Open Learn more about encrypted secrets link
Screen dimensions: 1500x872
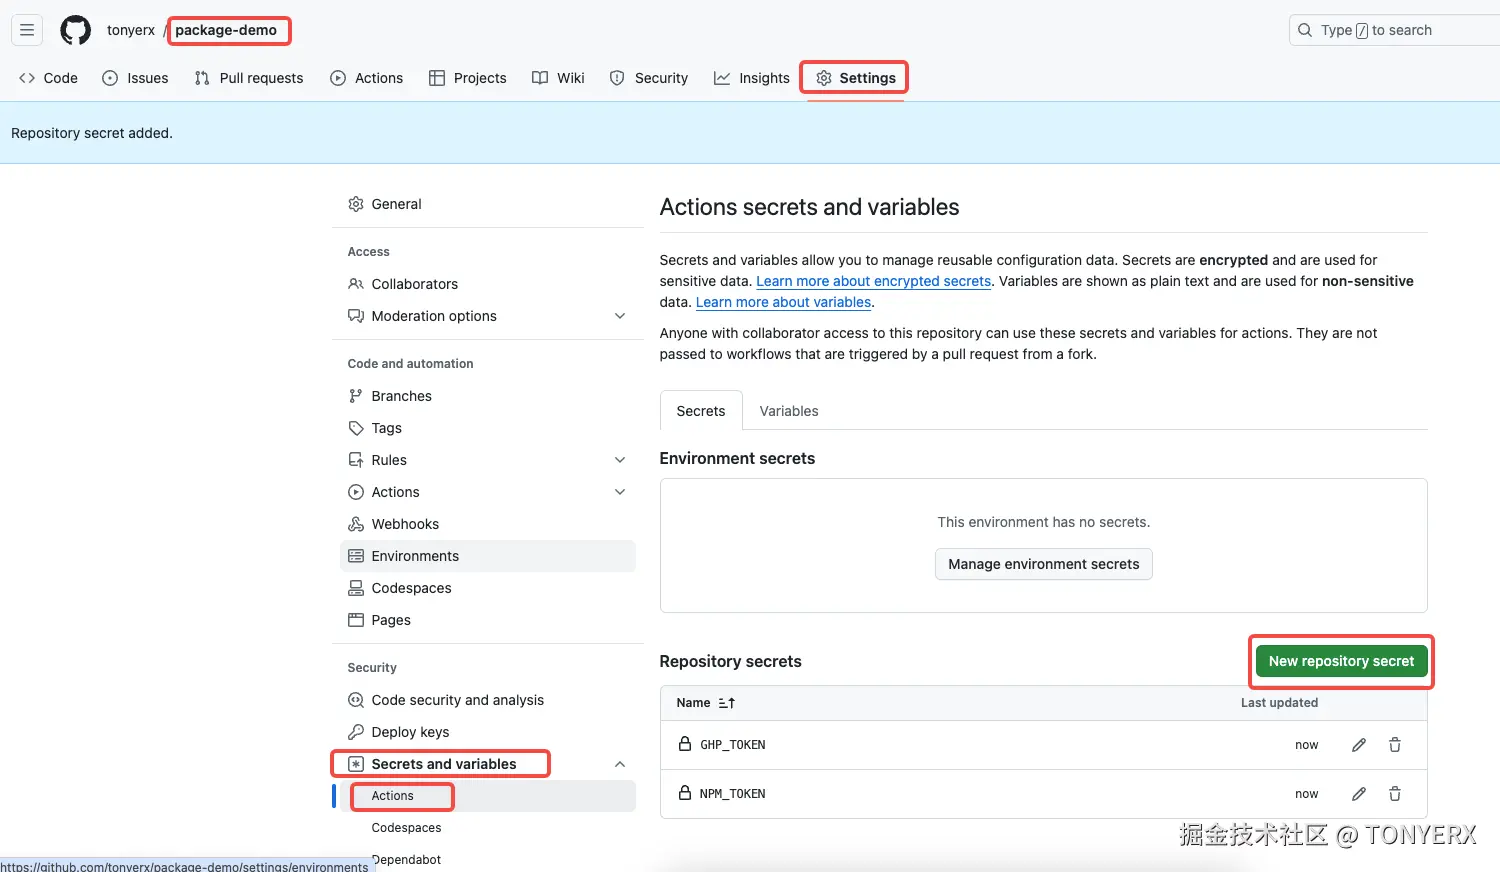[873, 281]
